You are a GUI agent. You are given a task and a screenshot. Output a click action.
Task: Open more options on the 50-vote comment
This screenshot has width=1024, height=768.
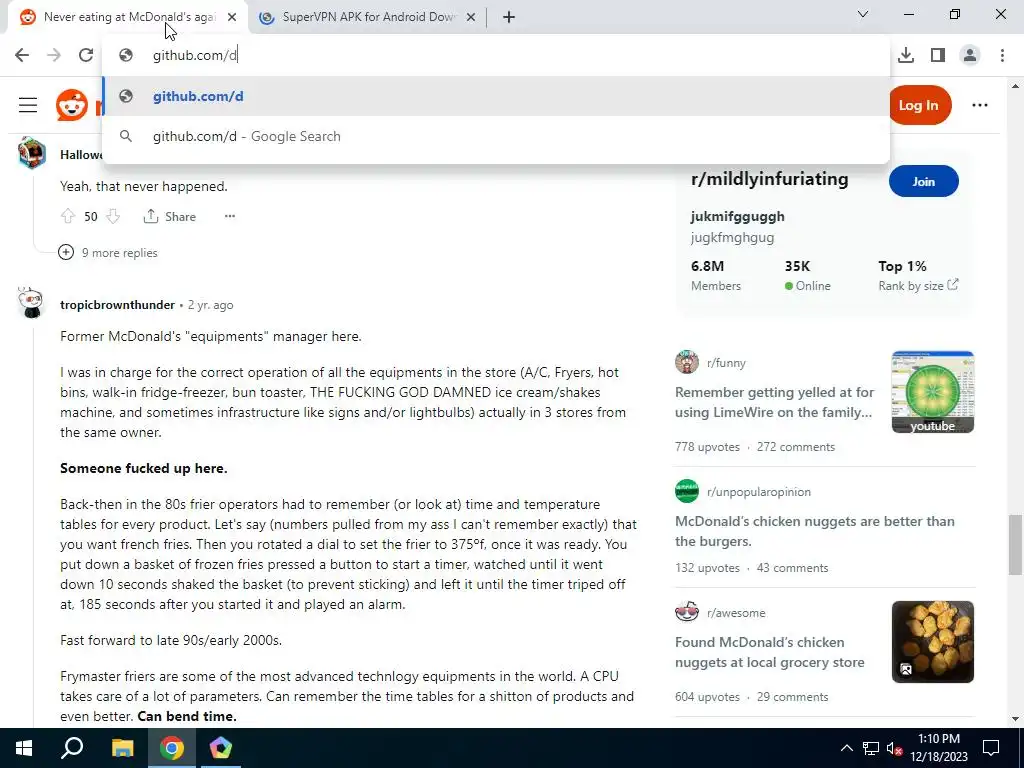pyautogui.click(x=230, y=216)
